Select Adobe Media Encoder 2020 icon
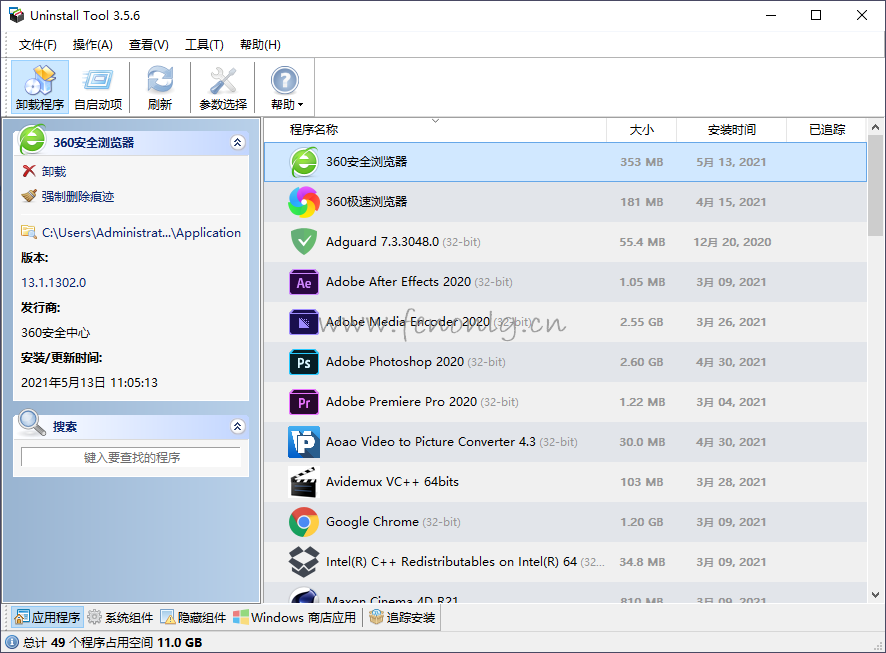886x653 pixels. (304, 322)
